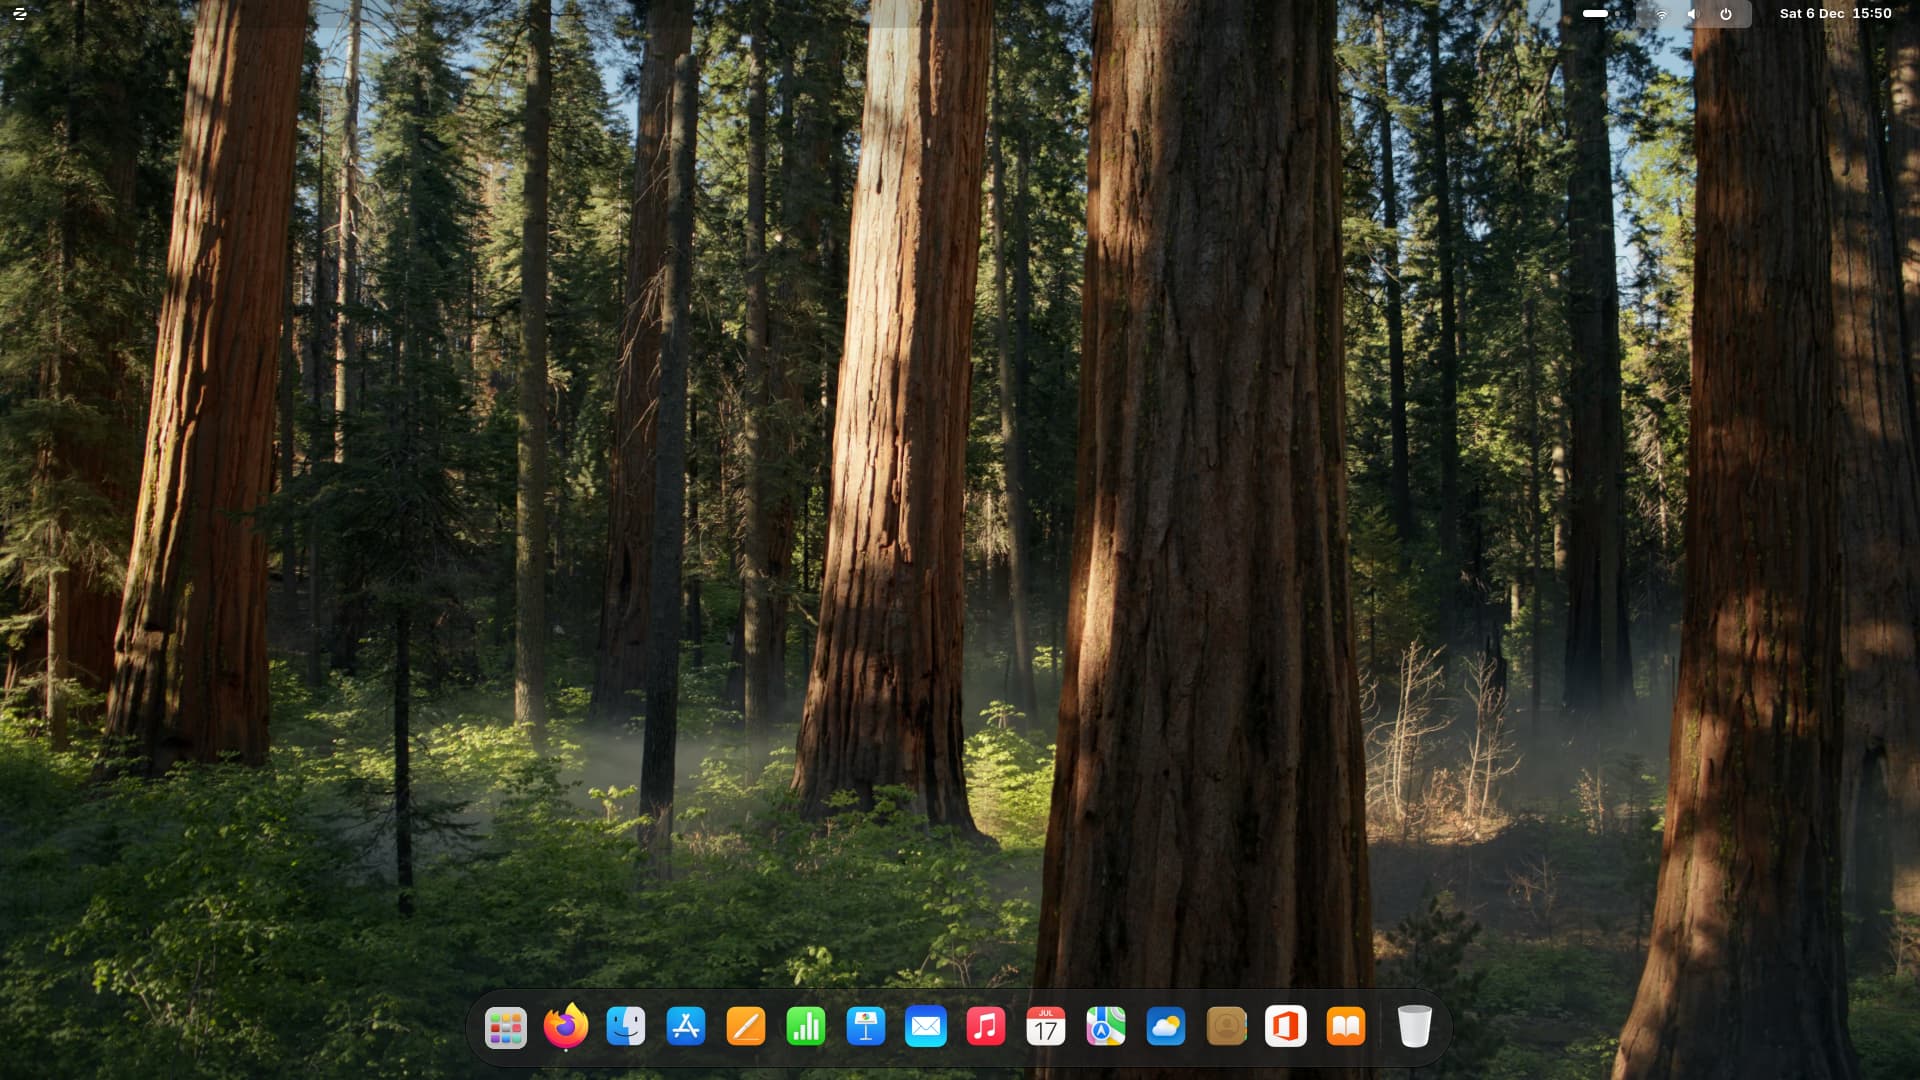1920x1080 pixels.
Task: Open the Contacts book icon
Action: 1226,1027
